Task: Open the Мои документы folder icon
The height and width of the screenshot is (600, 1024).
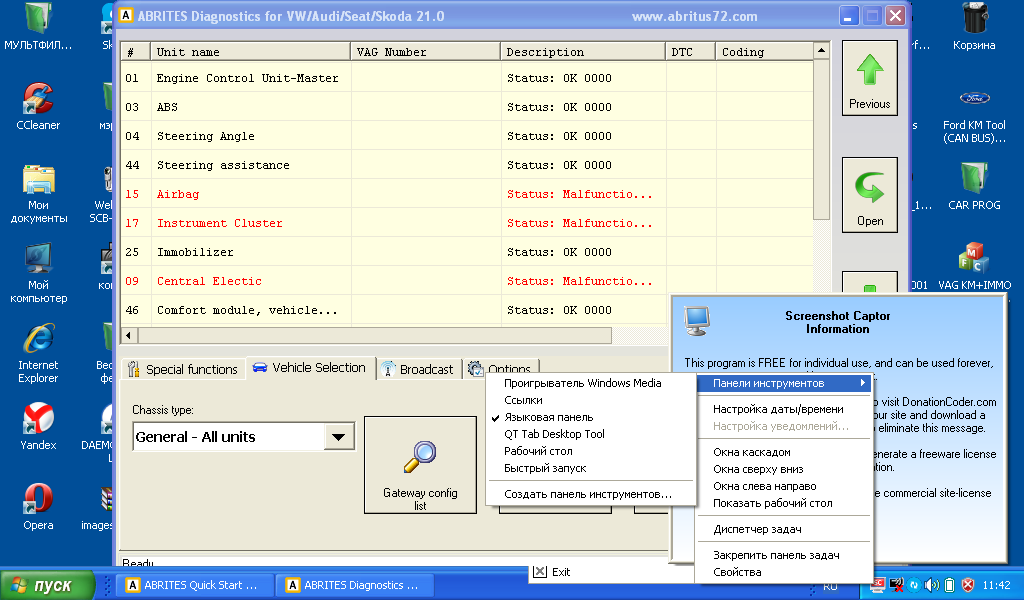Action: tap(38, 193)
